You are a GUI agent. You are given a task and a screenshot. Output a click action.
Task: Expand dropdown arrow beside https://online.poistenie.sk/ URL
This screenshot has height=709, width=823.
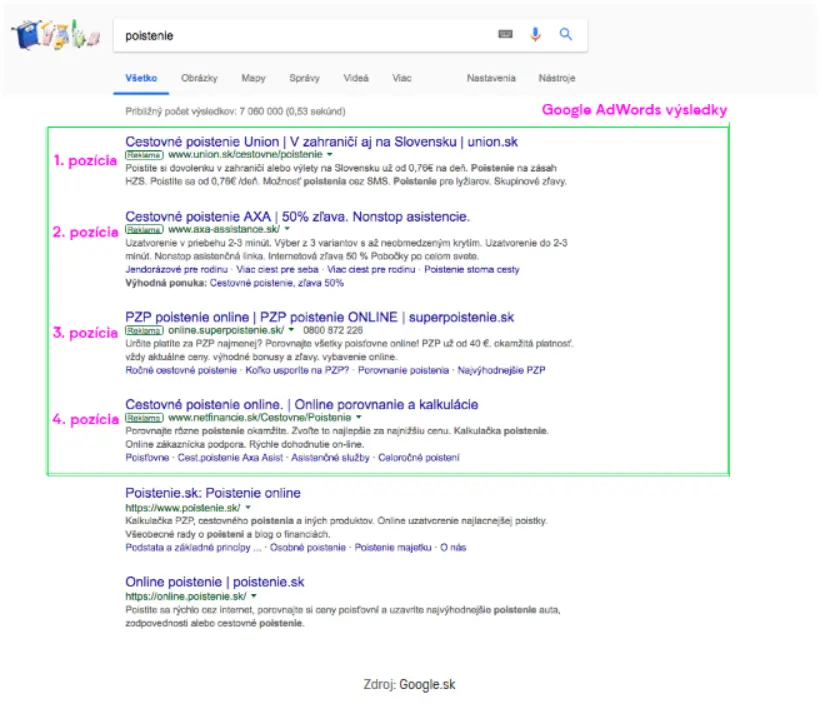(254, 596)
